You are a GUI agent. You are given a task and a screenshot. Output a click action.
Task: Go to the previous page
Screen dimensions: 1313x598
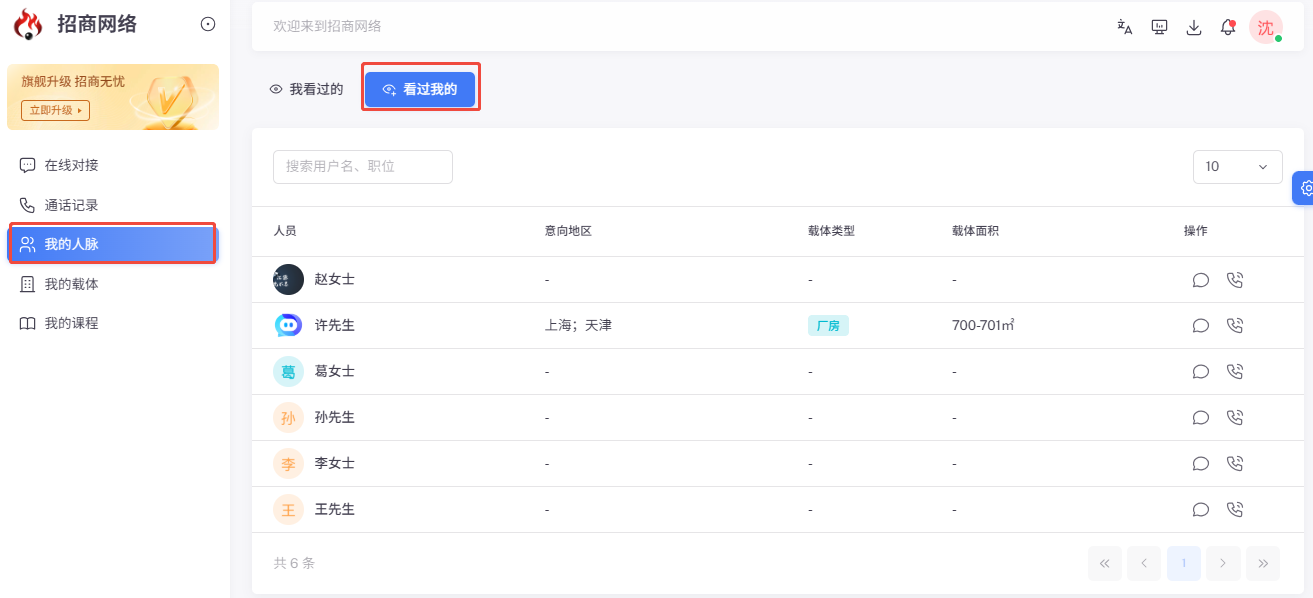[x=1144, y=564]
